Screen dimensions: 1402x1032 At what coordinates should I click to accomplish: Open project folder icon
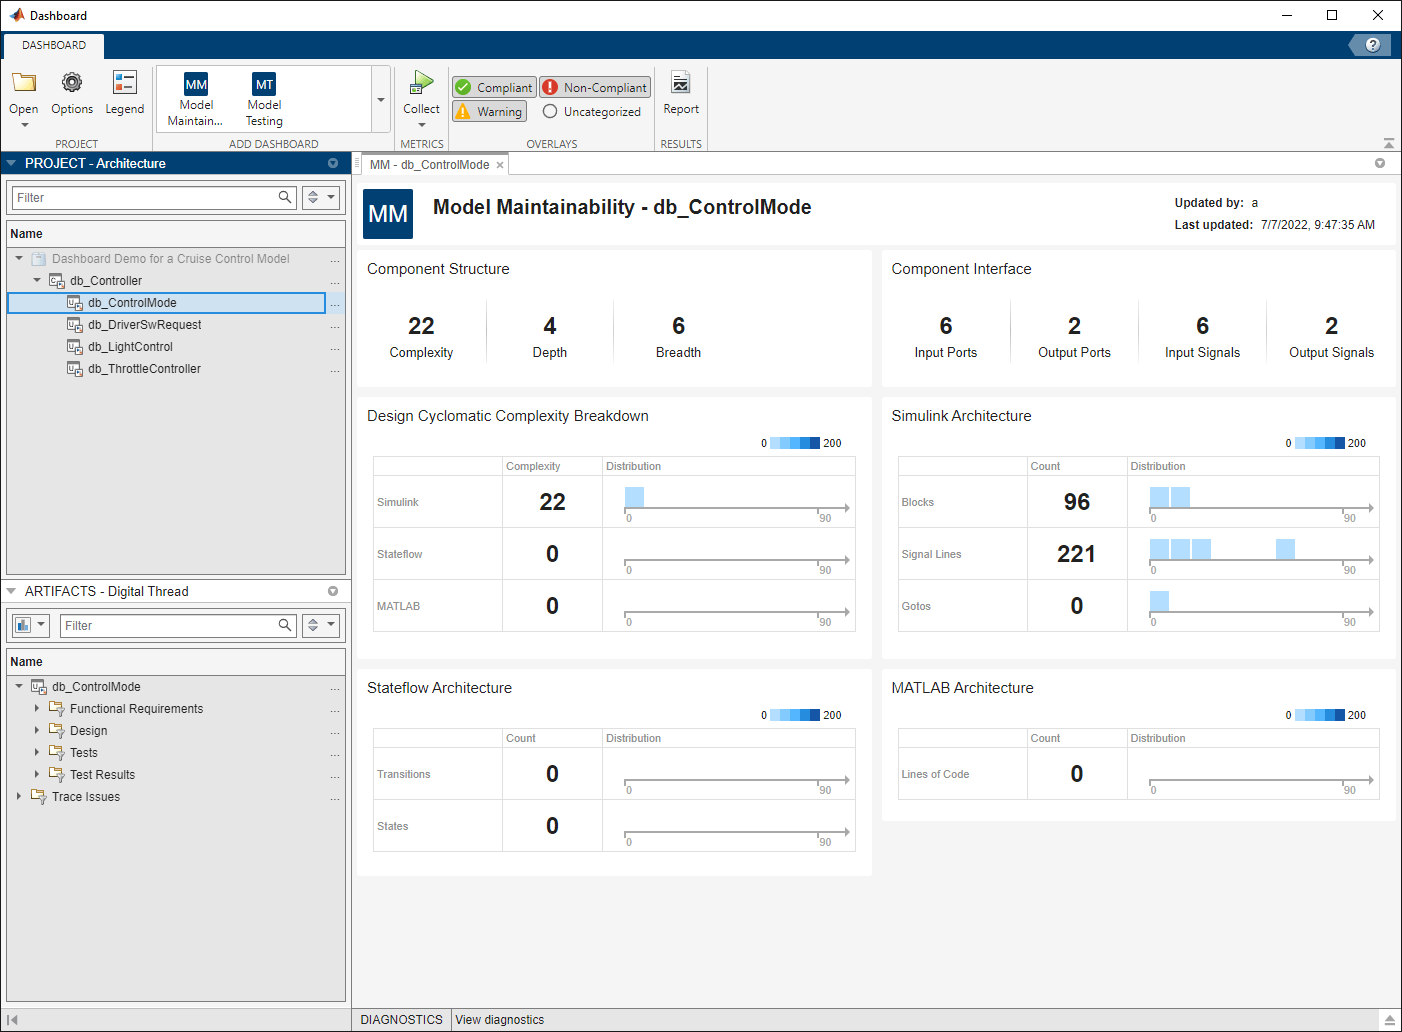[24, 83]
